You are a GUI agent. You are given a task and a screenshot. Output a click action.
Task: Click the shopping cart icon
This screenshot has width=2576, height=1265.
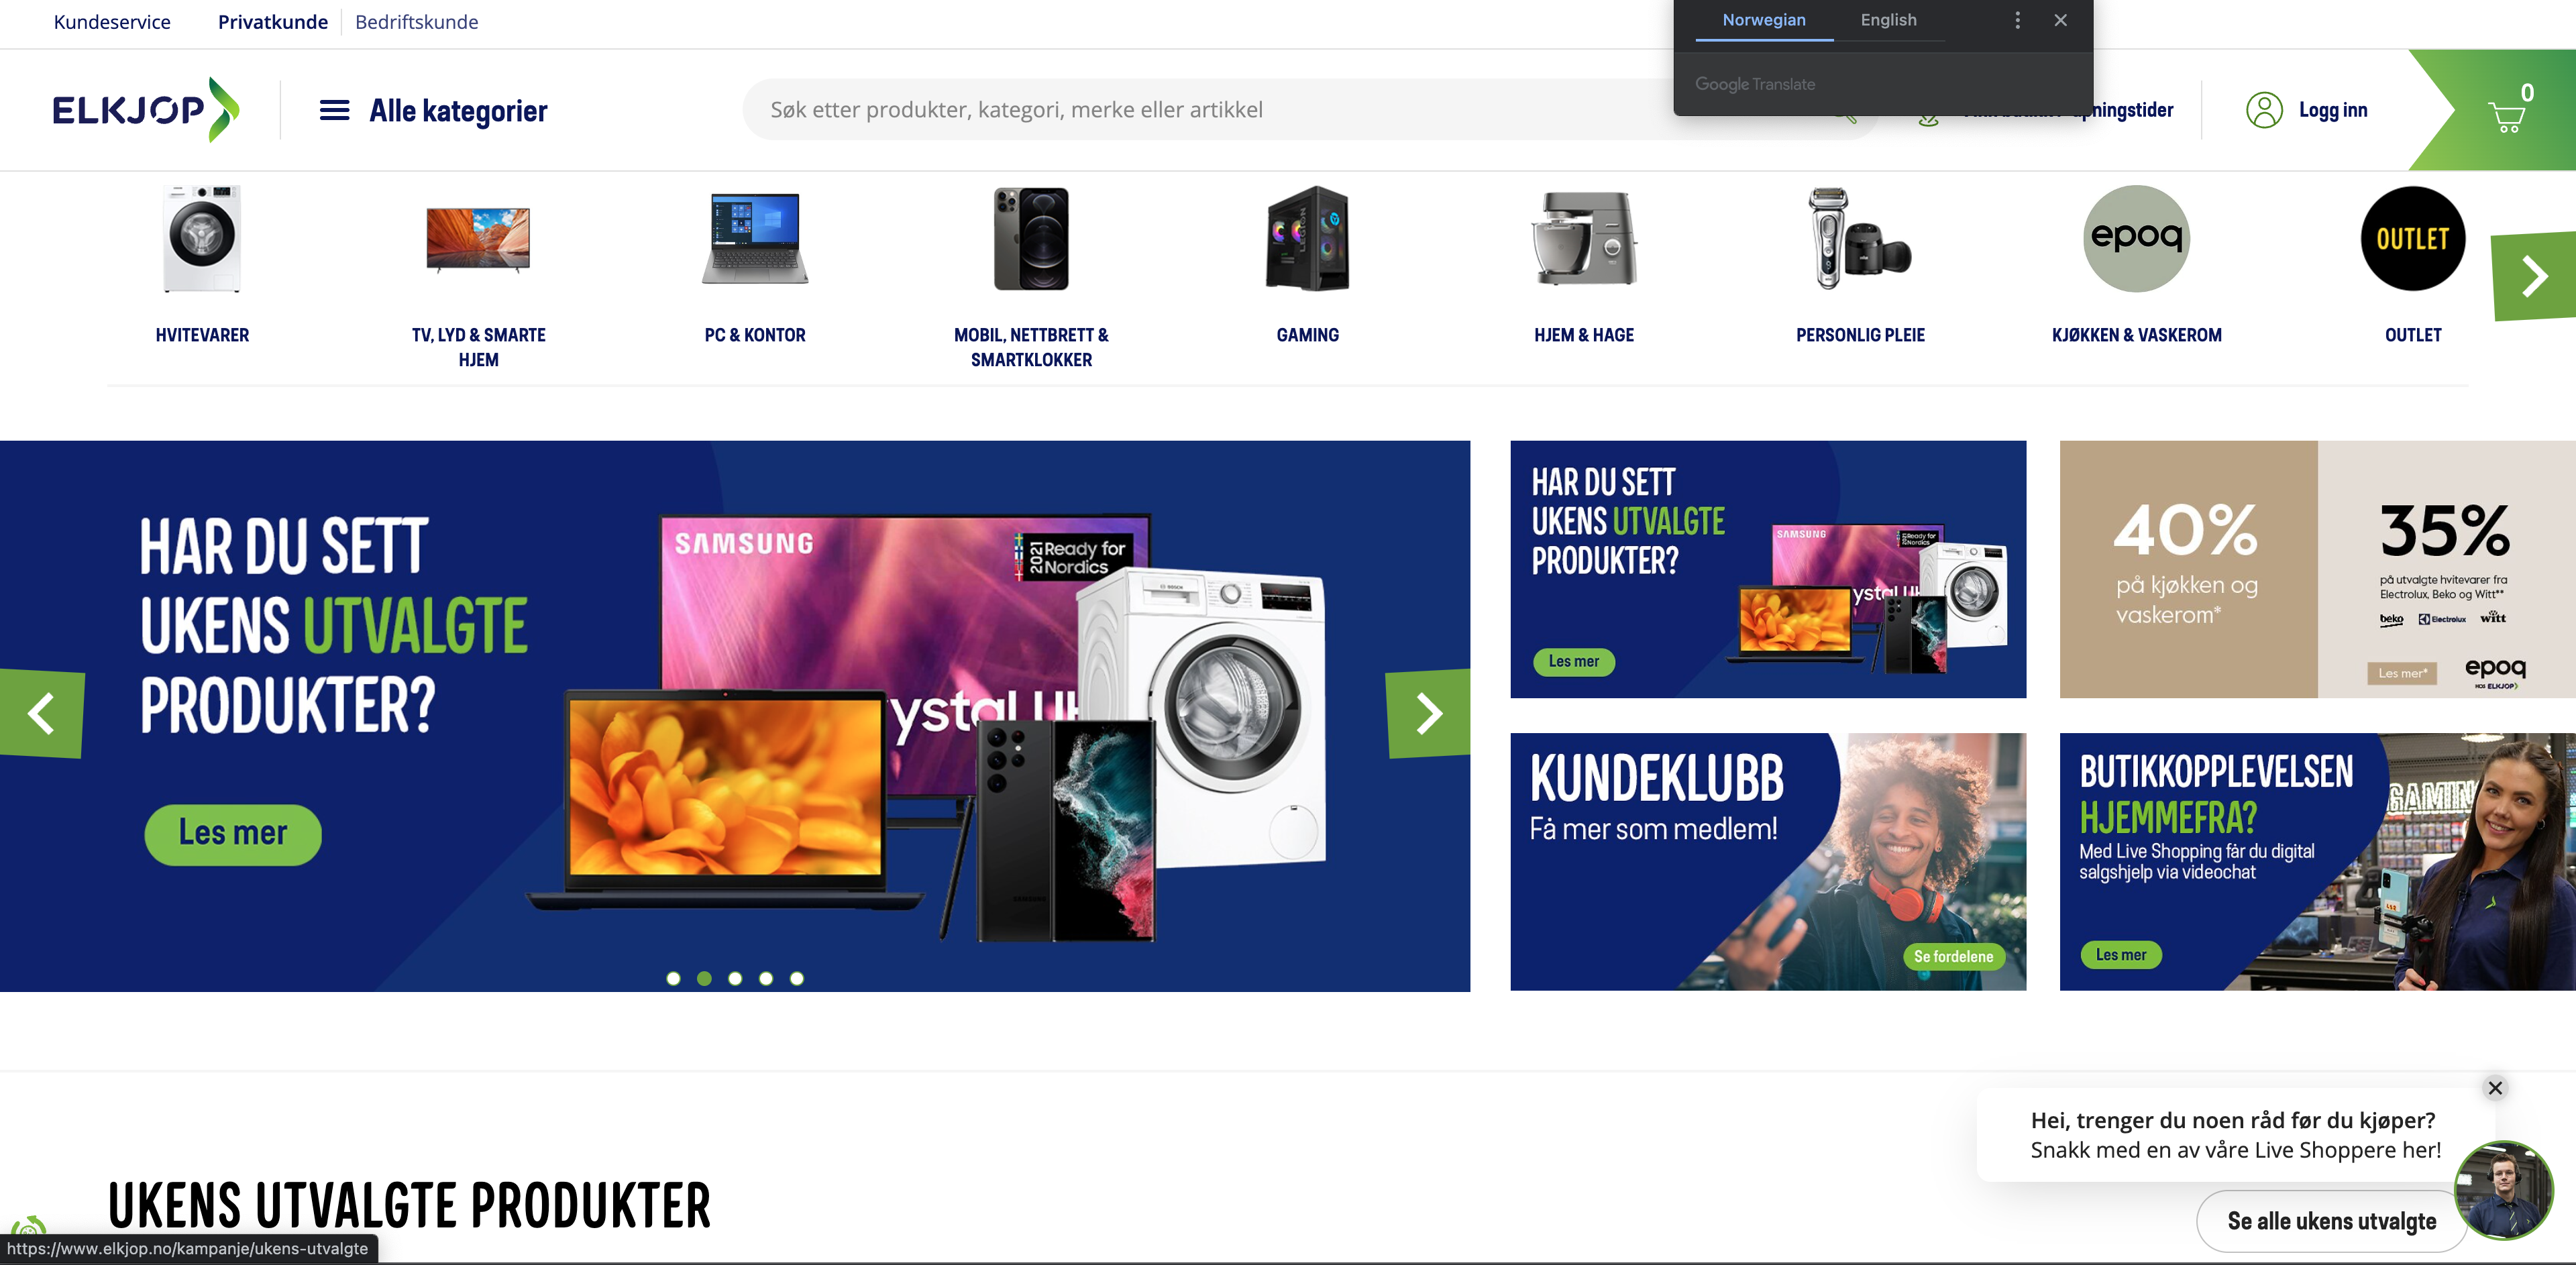pyautogui.click(x=2506, y=116)
